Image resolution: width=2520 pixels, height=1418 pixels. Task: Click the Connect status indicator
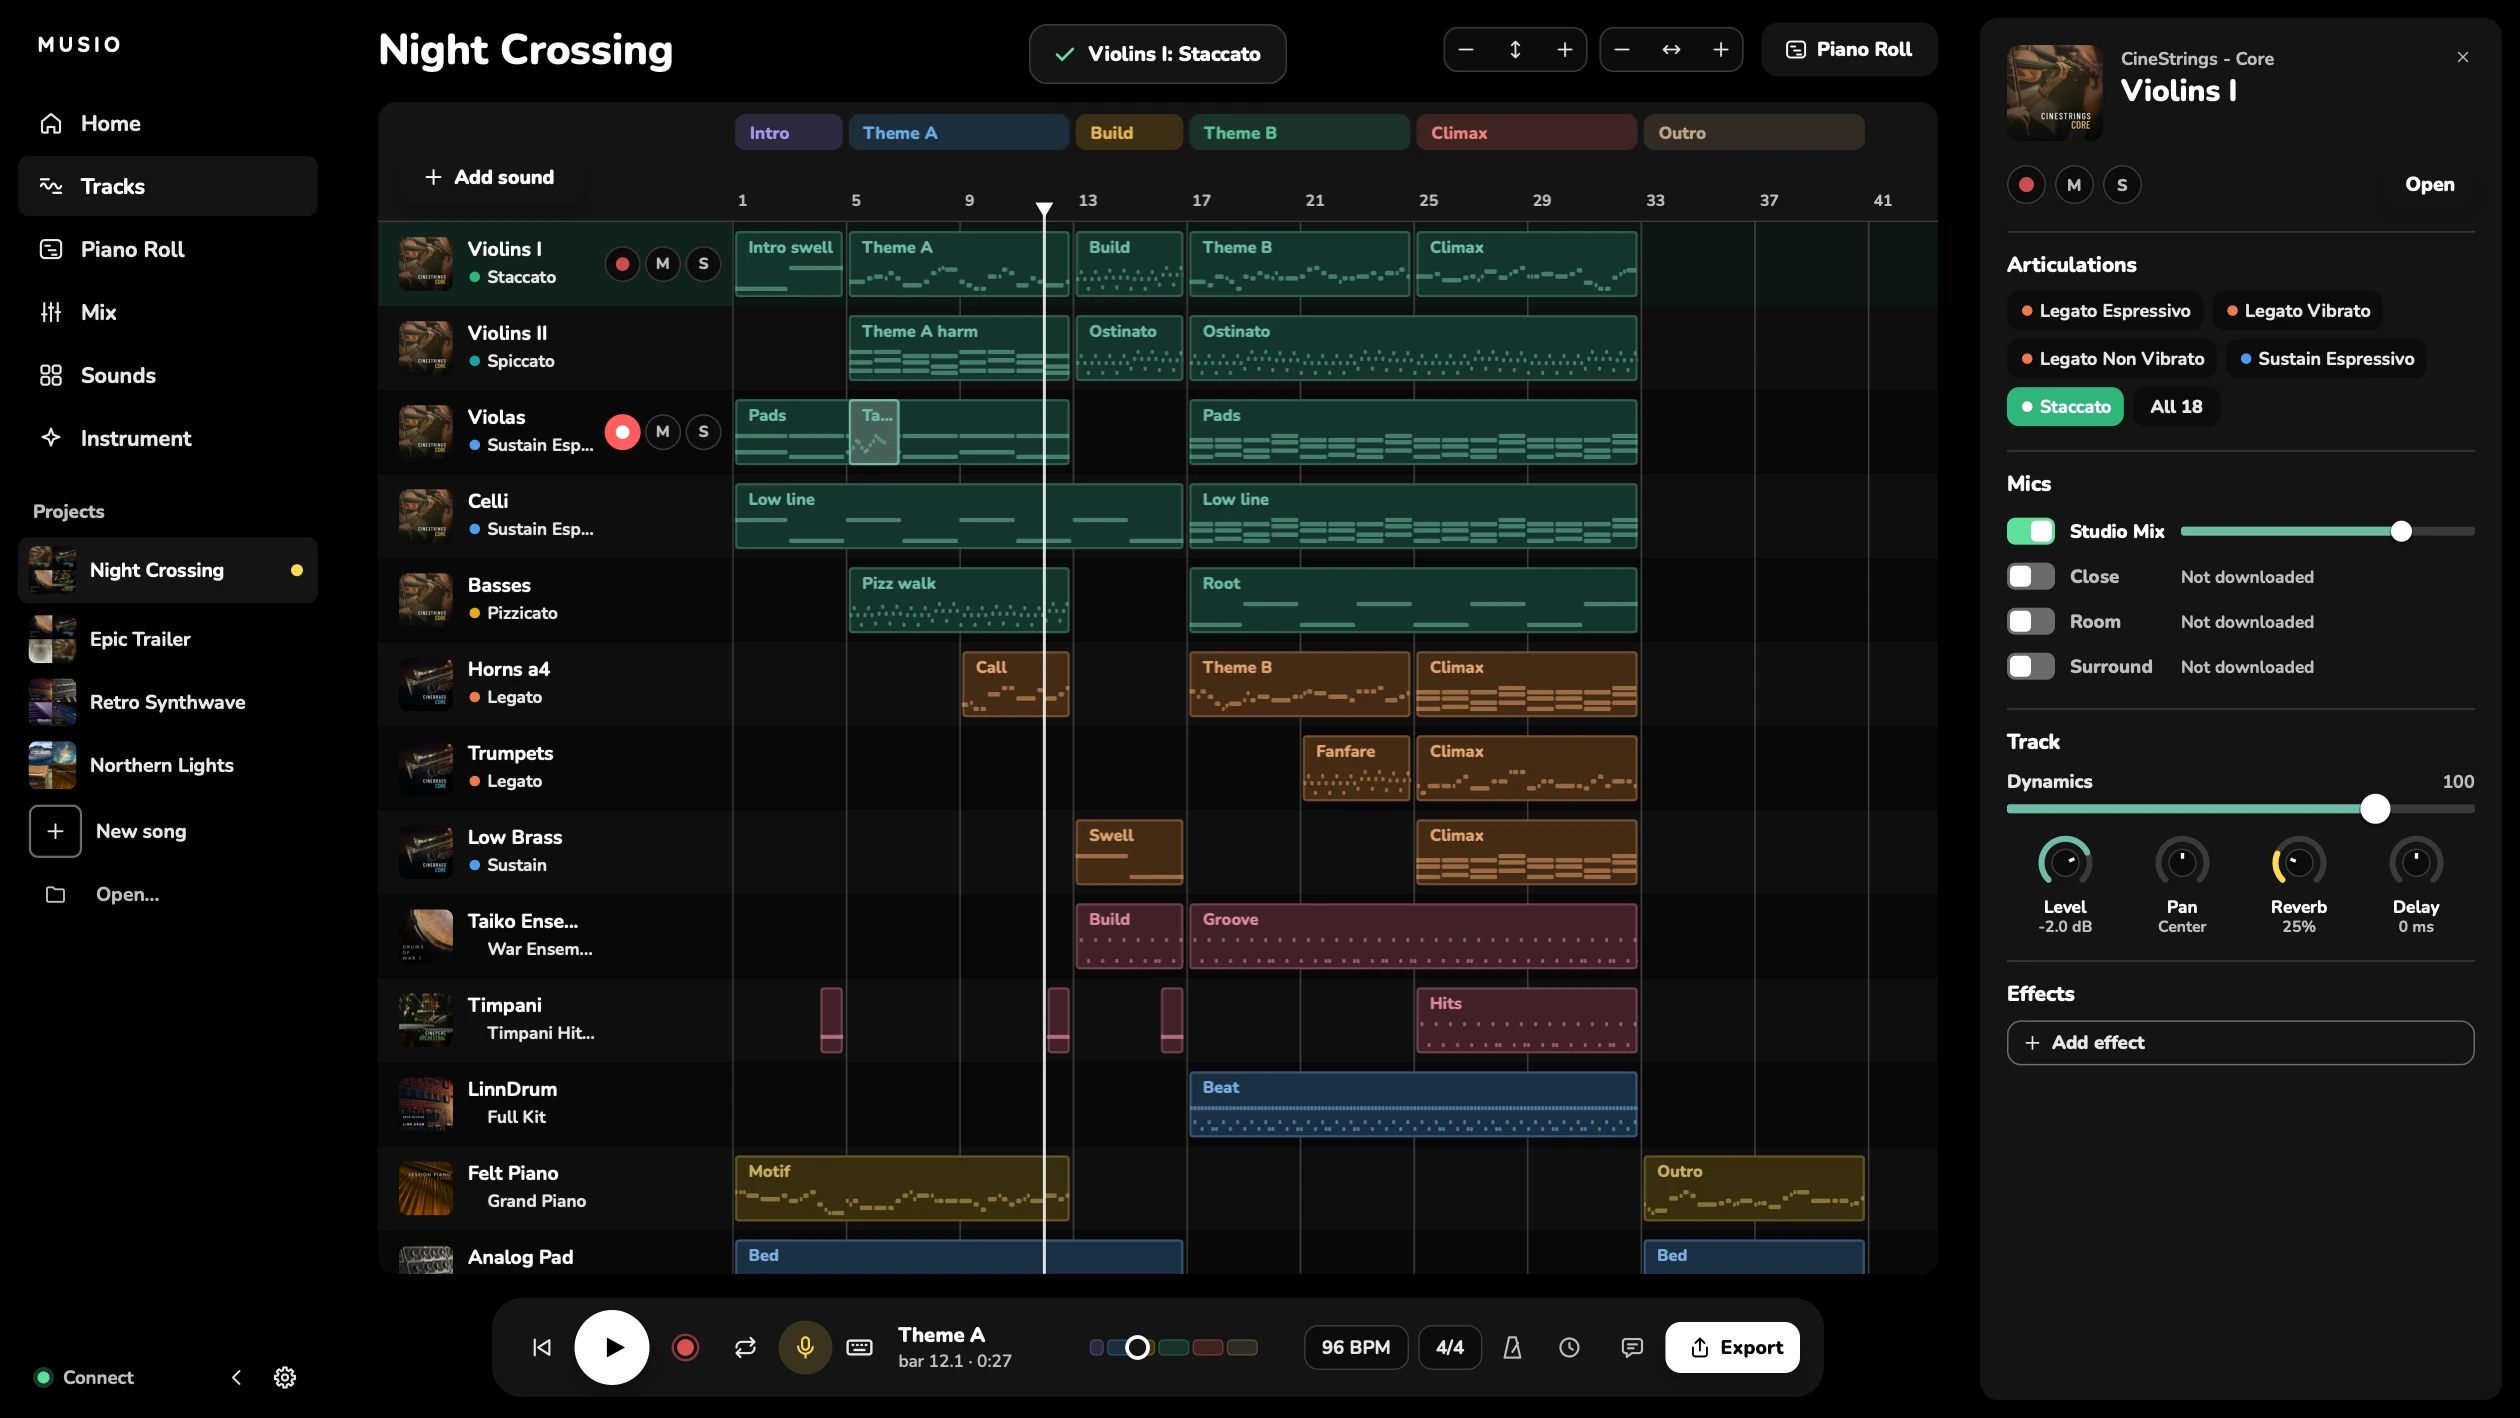pos(84,1377)
